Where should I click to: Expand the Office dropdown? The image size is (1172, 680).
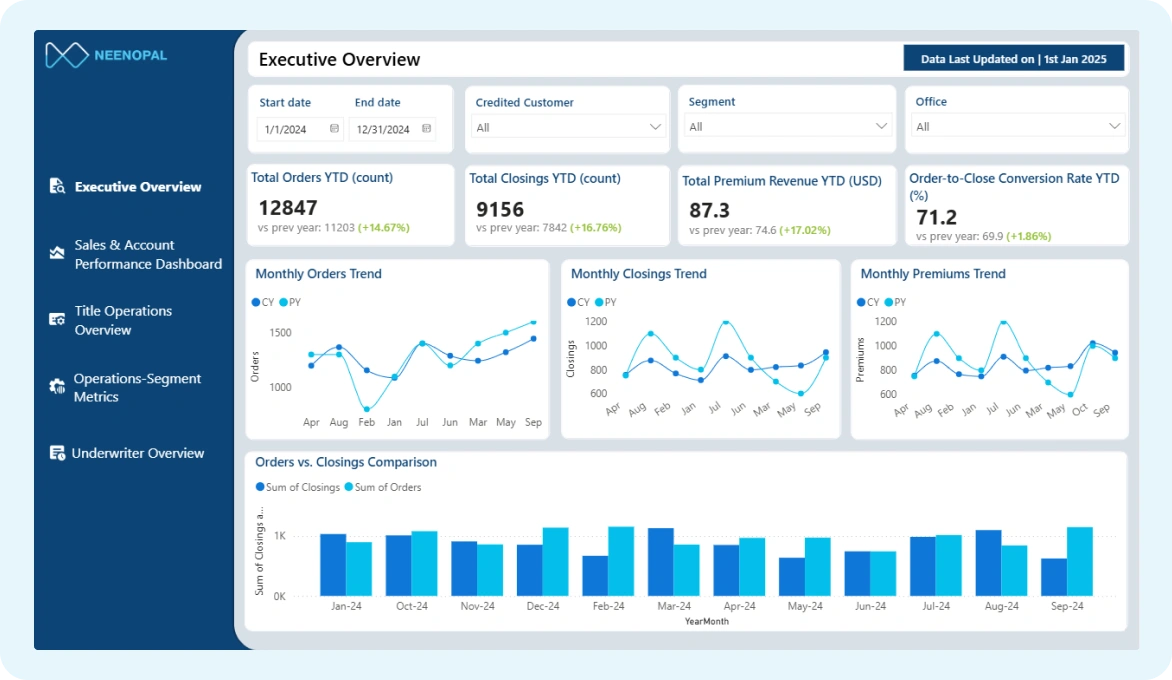(x=1018, y=126)
